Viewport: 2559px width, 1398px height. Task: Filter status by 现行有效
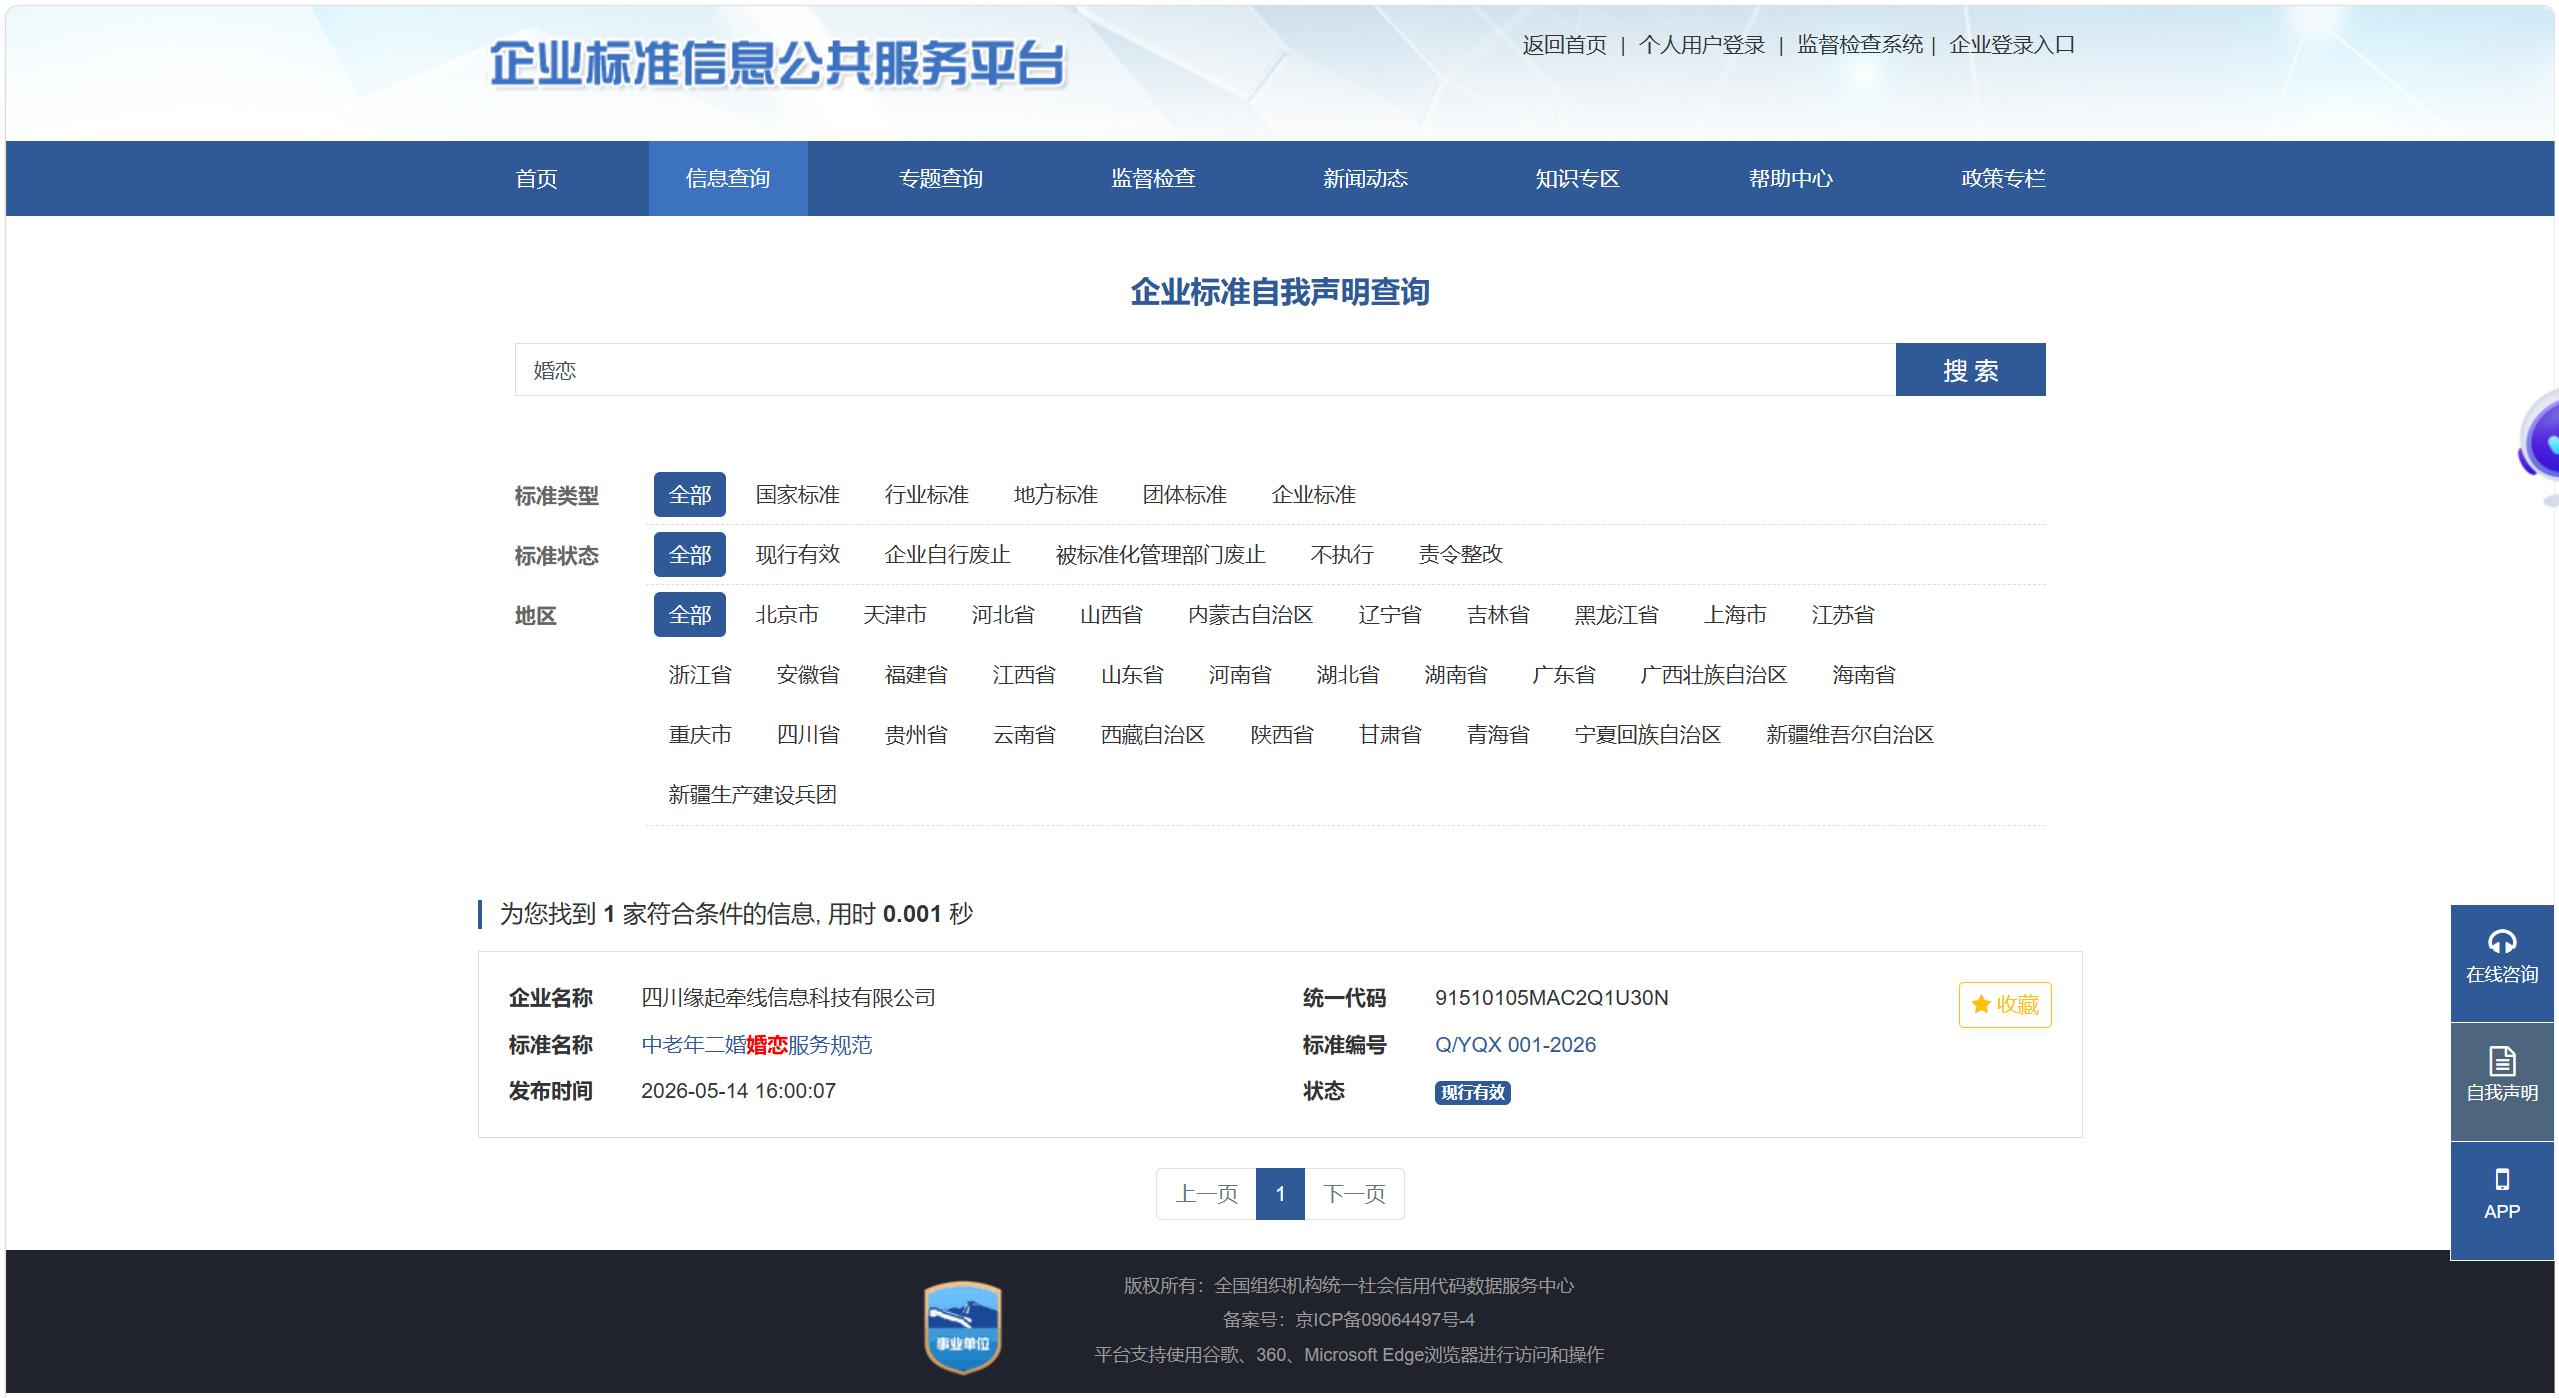tap(797, 555)
